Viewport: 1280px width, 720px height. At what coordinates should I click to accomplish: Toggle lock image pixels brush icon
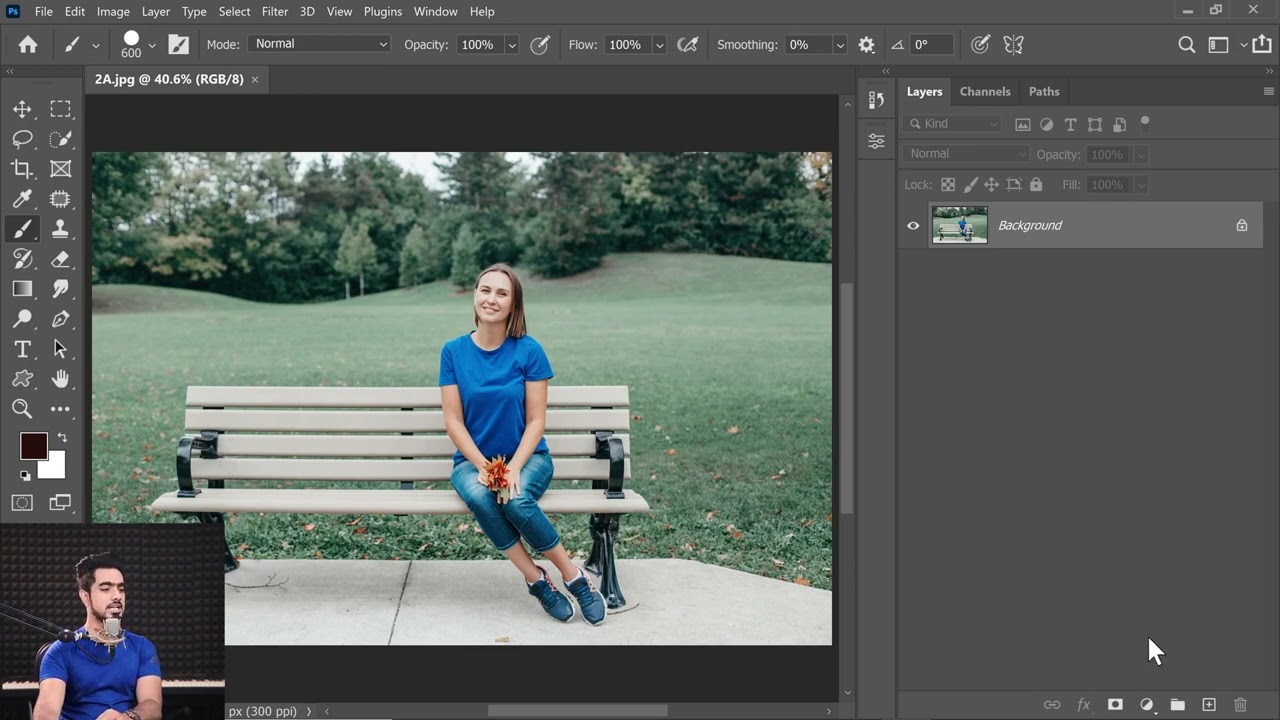click(x=970, y=185)
